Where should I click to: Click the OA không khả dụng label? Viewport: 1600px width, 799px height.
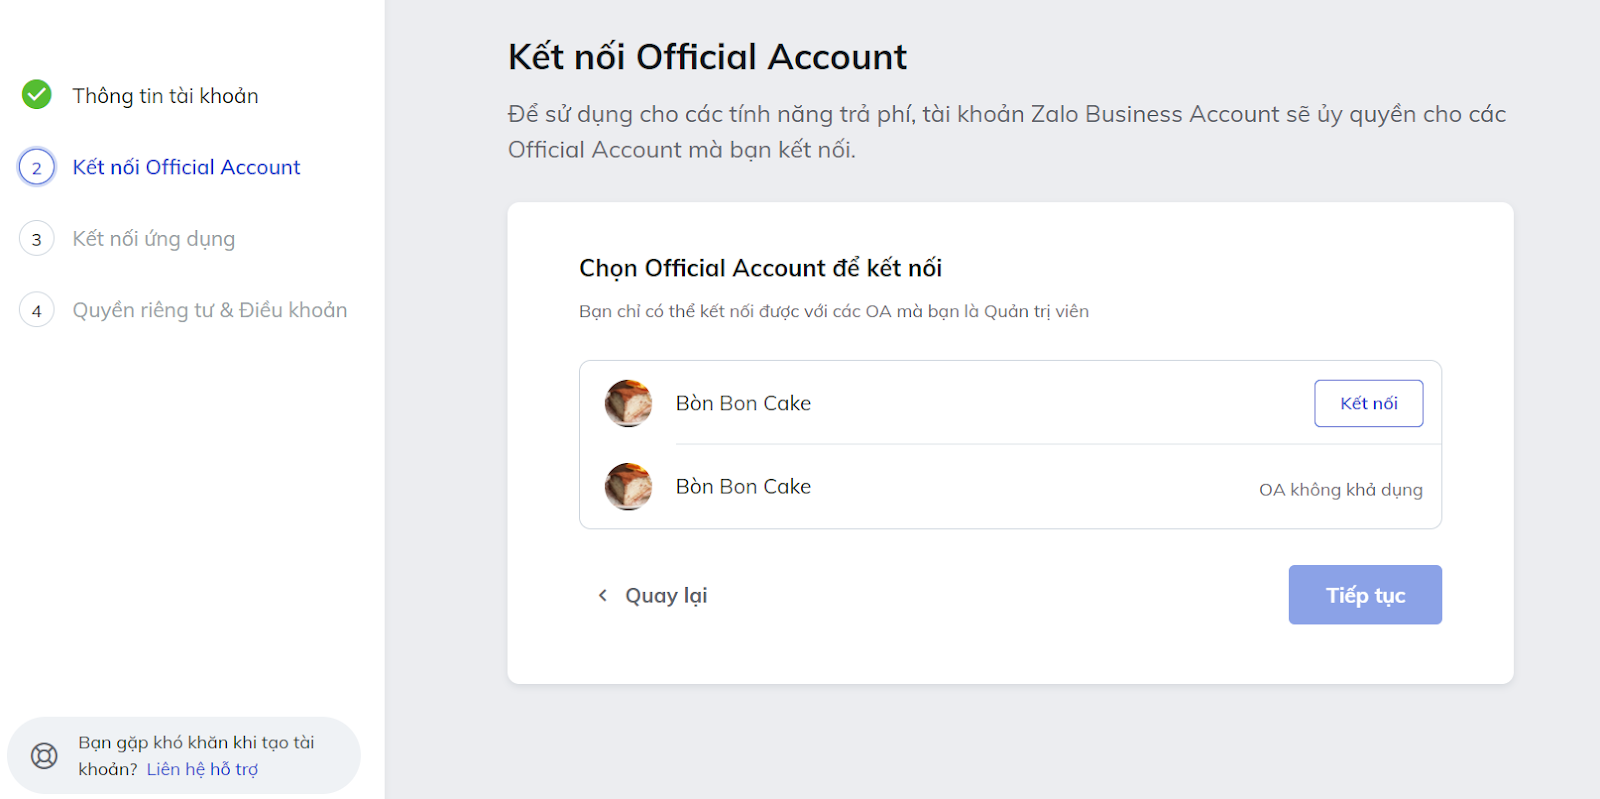click(x=1340, y=490)
